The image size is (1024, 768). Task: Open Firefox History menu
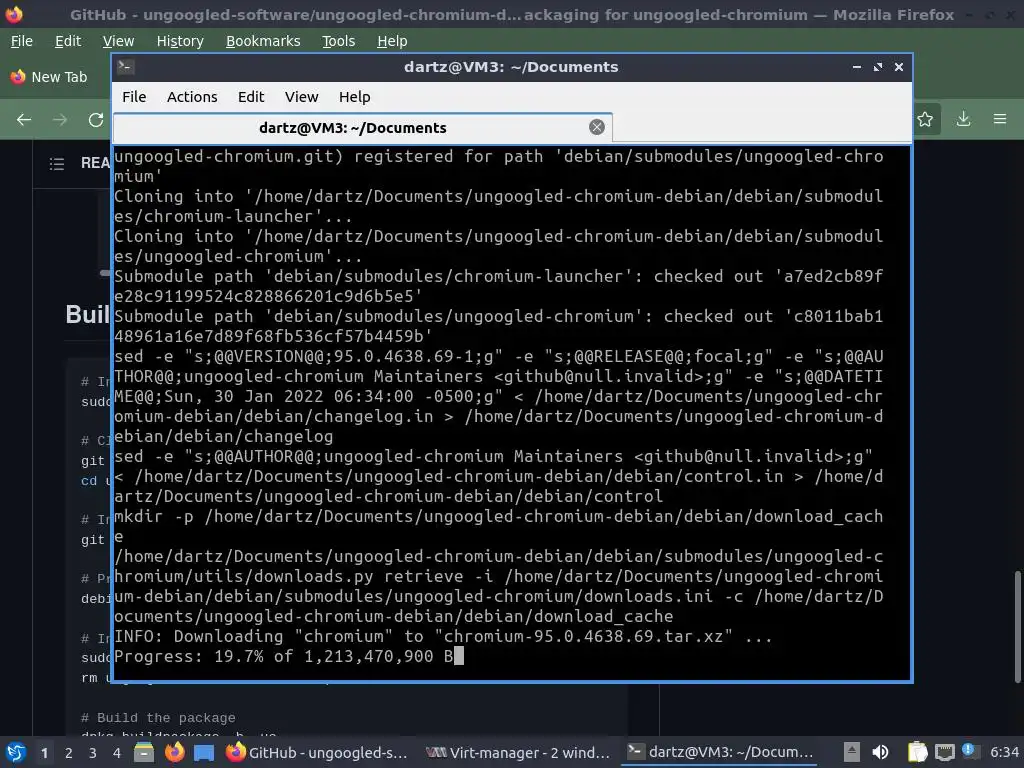point(180,41)
